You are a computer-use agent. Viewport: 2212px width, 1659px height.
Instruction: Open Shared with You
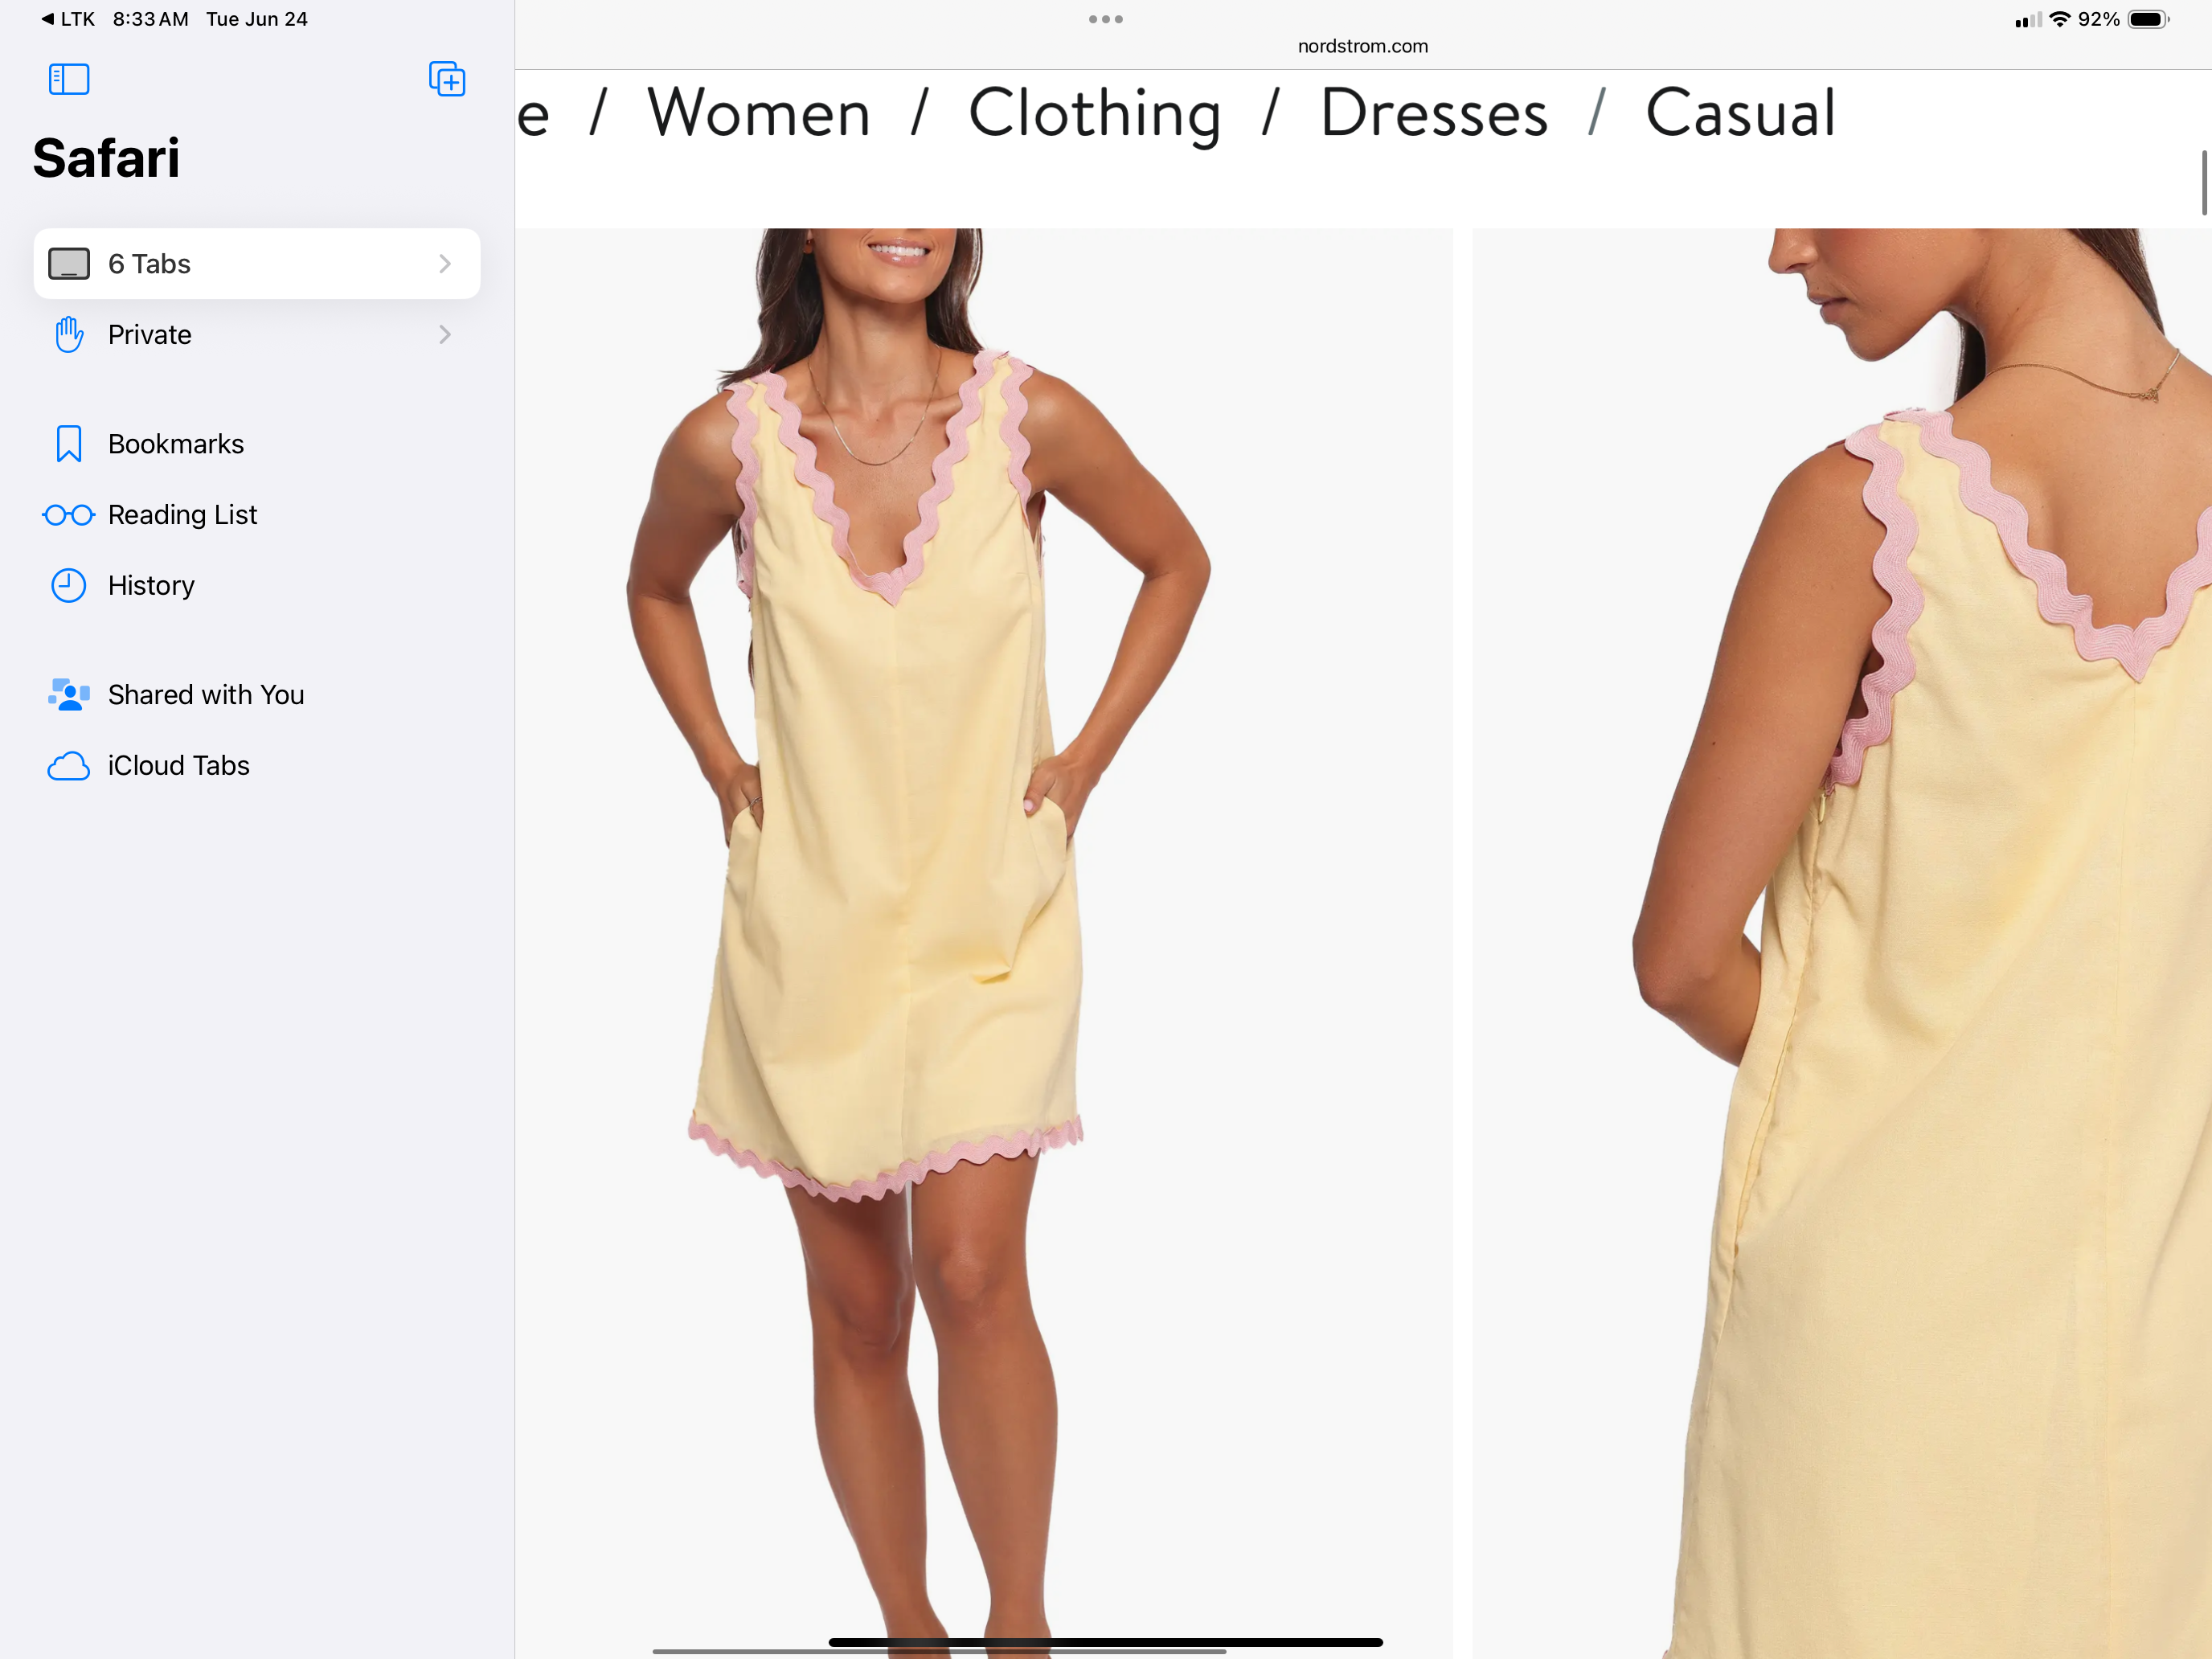[x=257, y=695]
